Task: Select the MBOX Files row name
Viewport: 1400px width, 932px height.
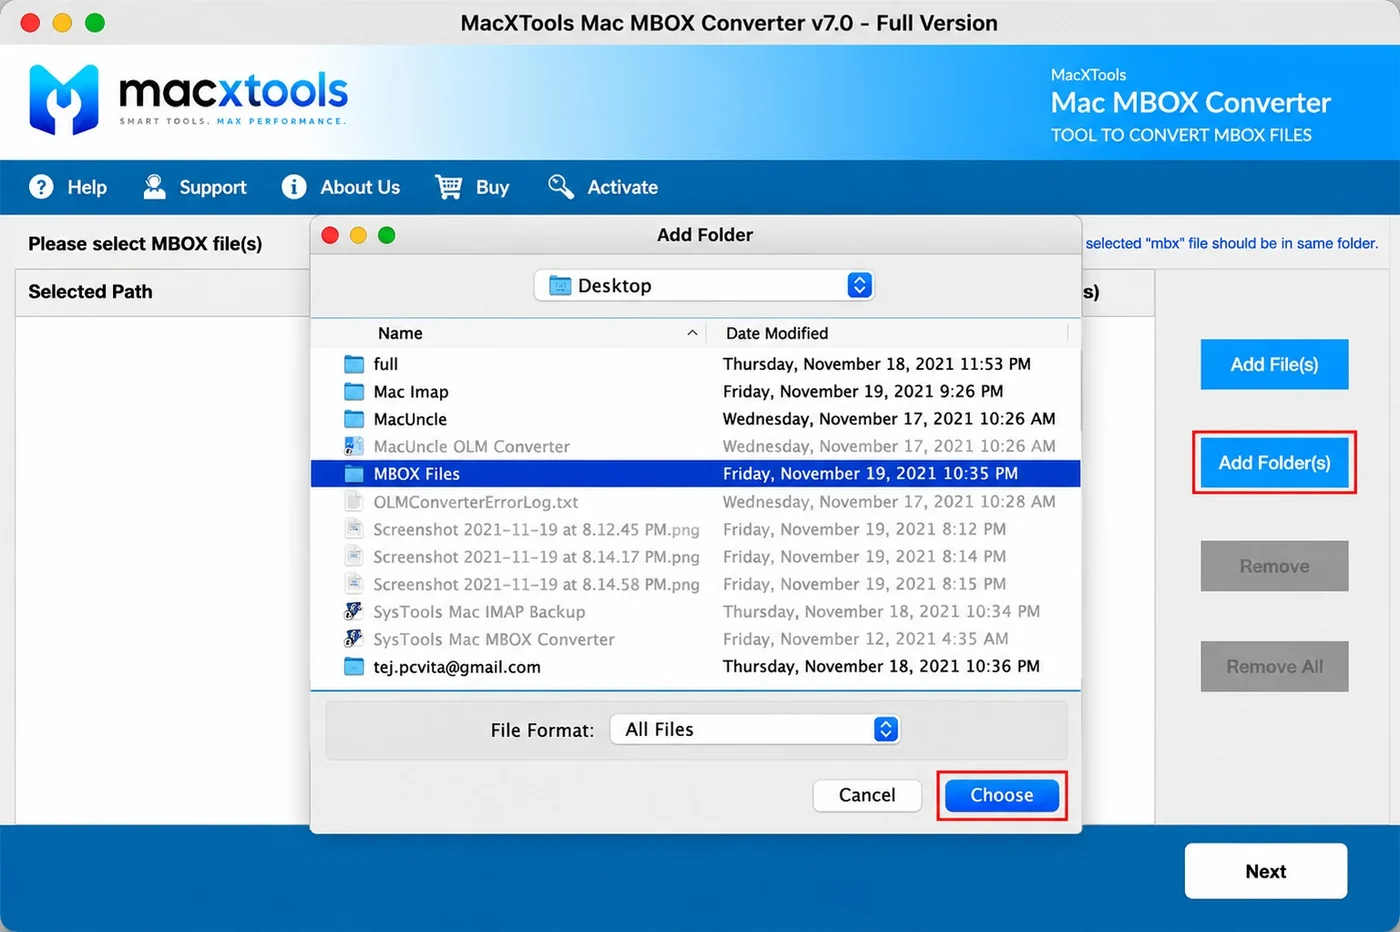Action: point(417,474)
